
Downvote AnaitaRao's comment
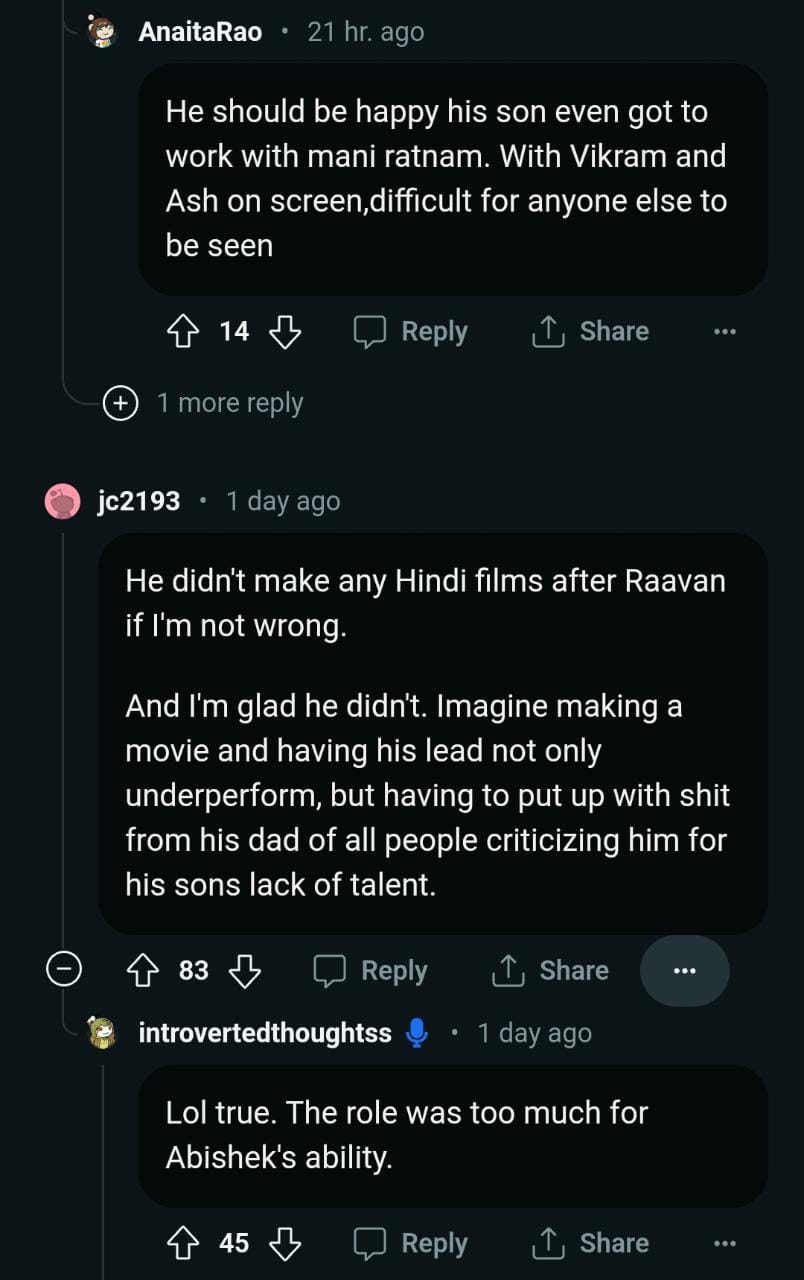pos(285,331)
